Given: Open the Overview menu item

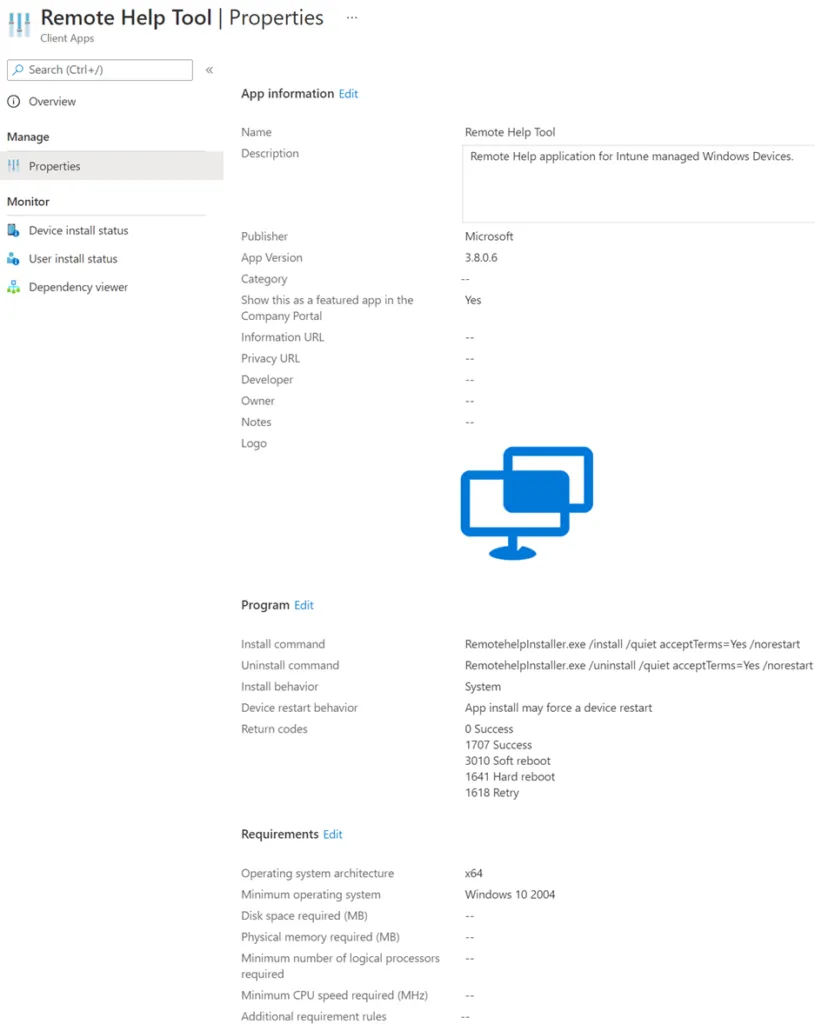Looking at the screenshot, I should [52, 102].
